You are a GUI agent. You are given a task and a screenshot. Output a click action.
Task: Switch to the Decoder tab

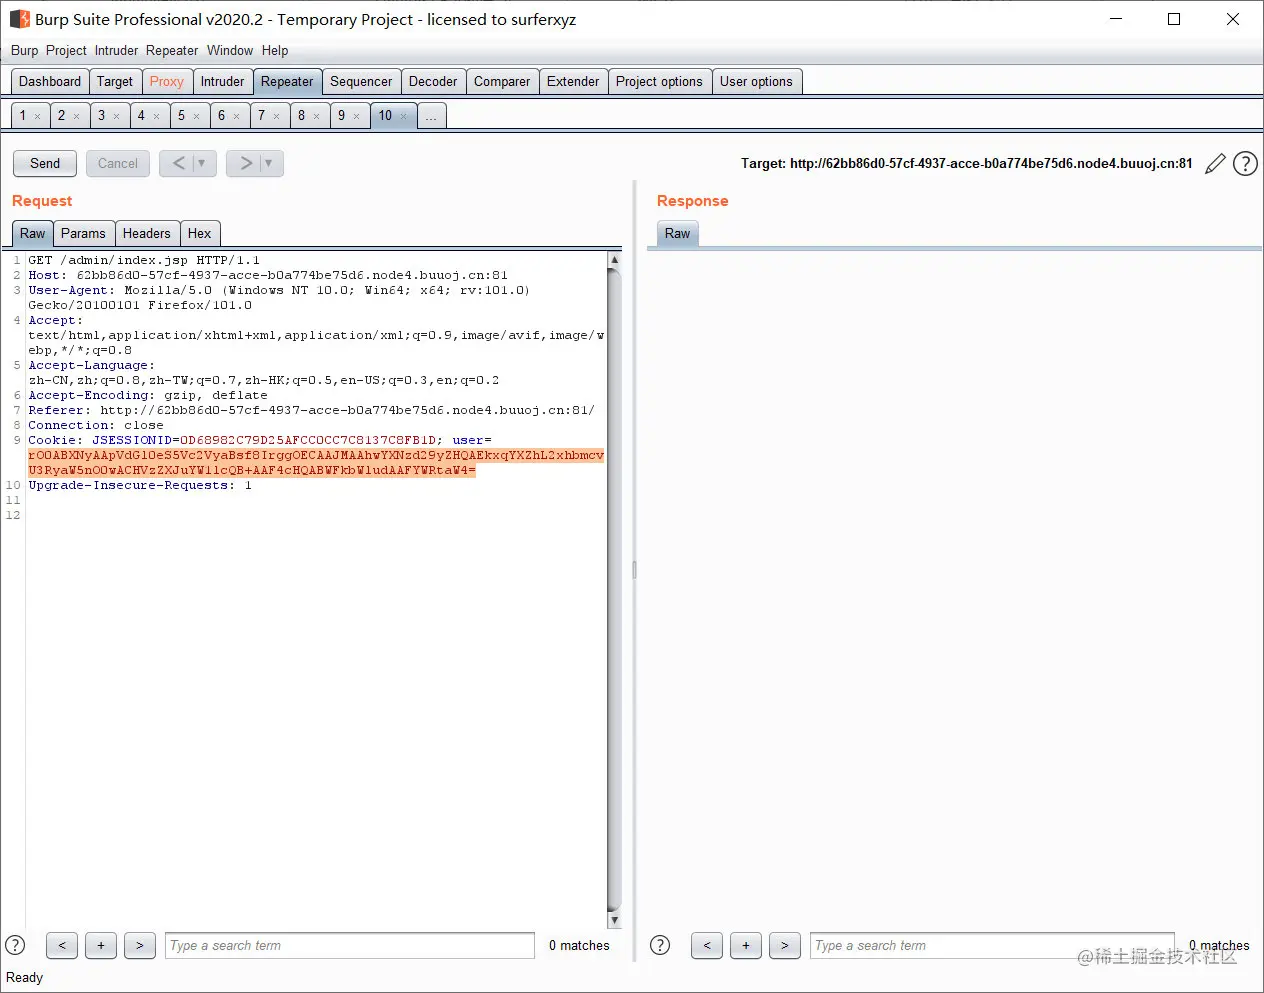tap(433, 82)
